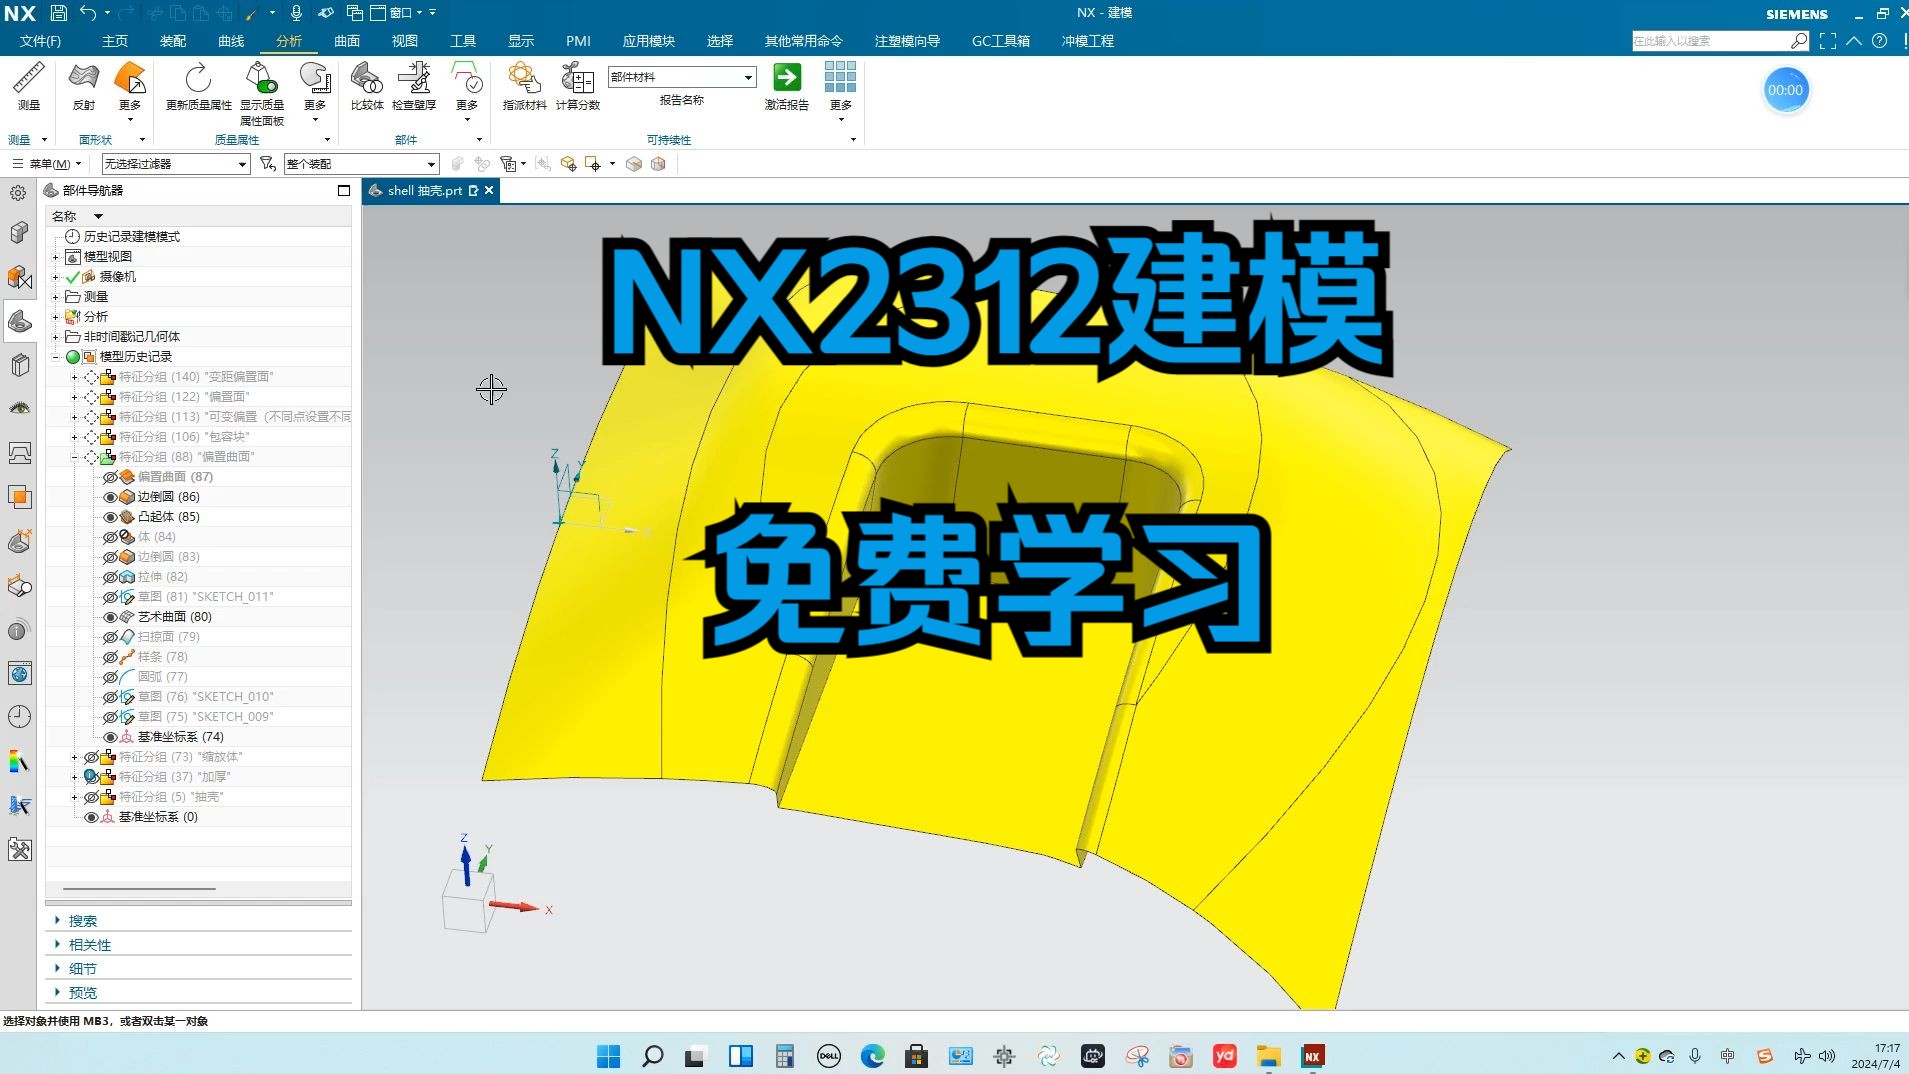Collapse 特征分组 (88) 偏置曲面 group

(x=74, y=457)
